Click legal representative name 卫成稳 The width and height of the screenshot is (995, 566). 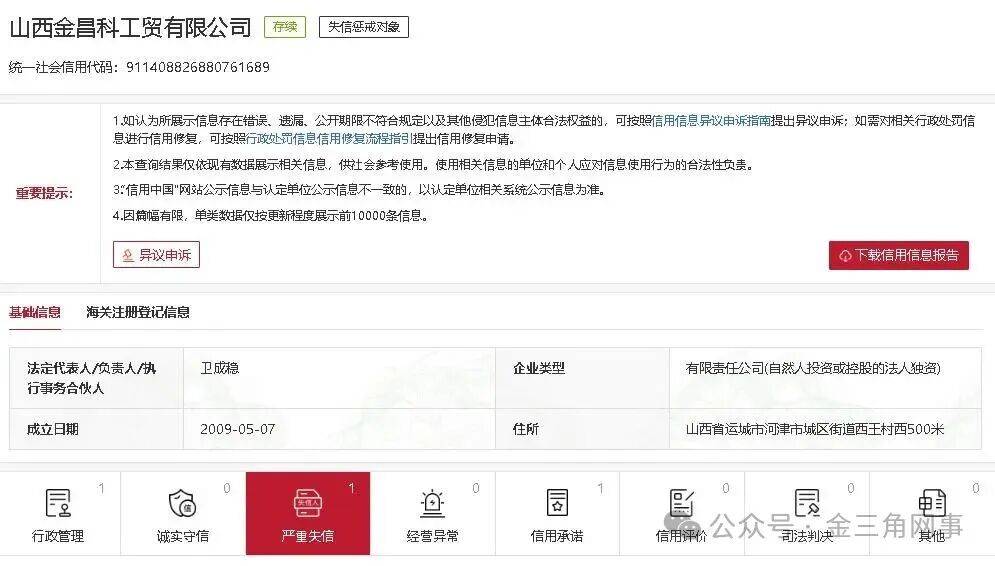click(220, 368)
